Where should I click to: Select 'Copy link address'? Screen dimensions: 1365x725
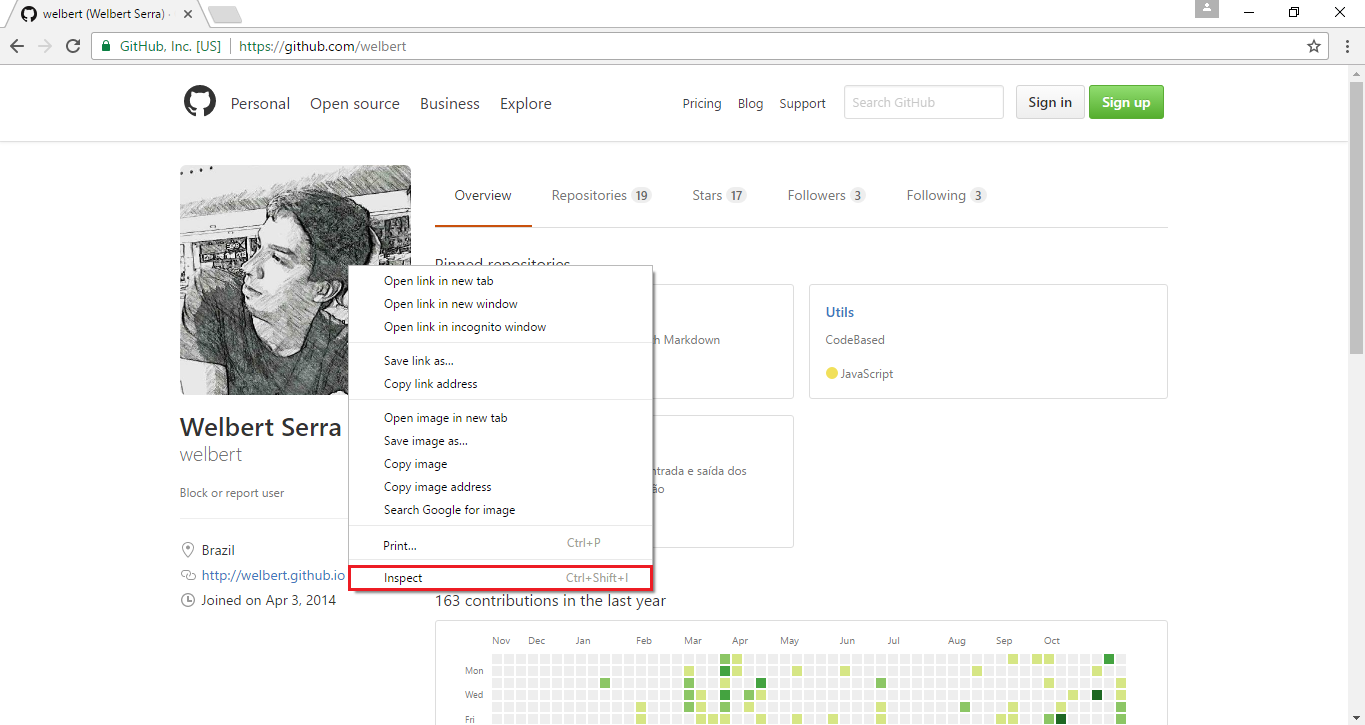click(500, 384)
